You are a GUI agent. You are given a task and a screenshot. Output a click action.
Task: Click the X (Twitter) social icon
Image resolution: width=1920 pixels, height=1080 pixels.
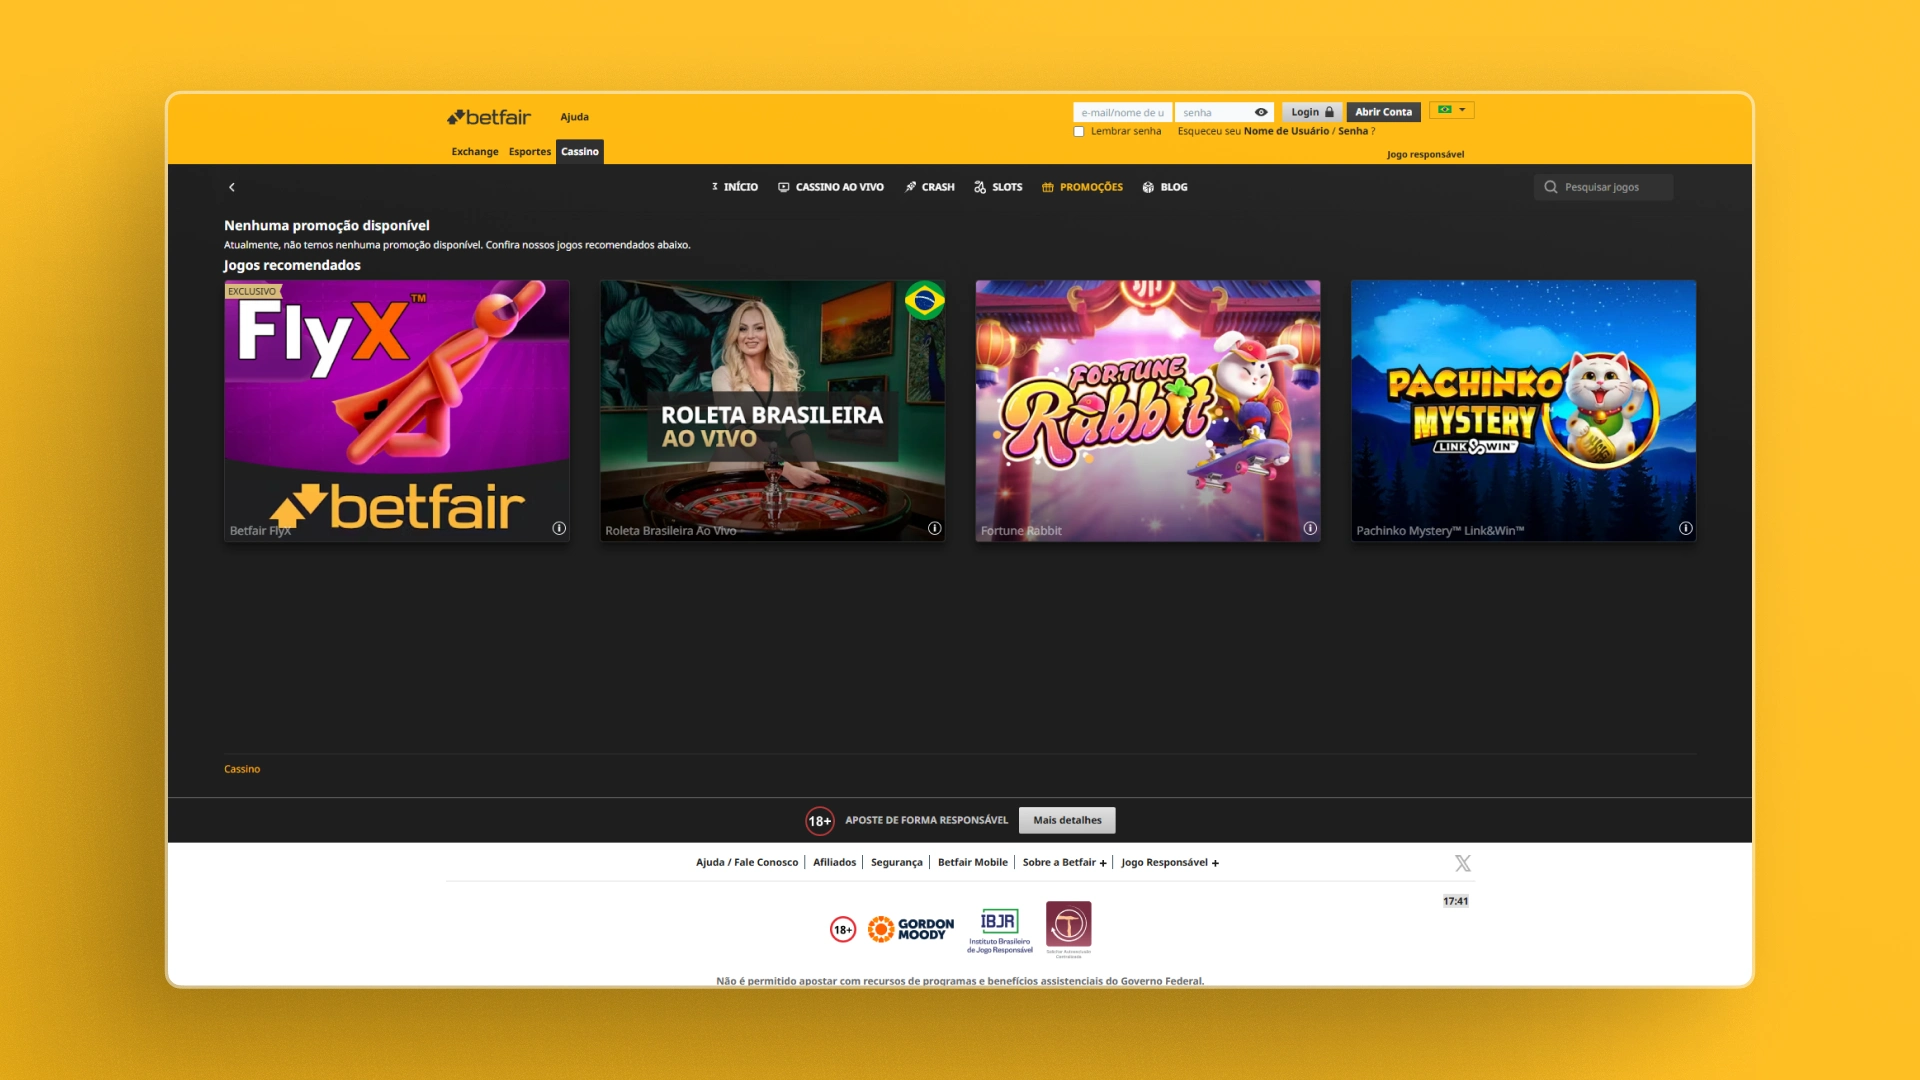point(1463,863)
